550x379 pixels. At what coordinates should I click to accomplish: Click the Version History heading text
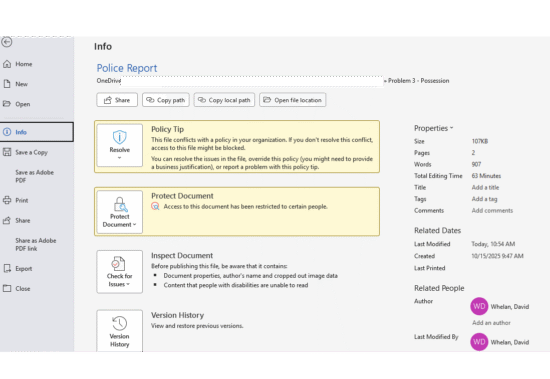(x=177, y=315)
